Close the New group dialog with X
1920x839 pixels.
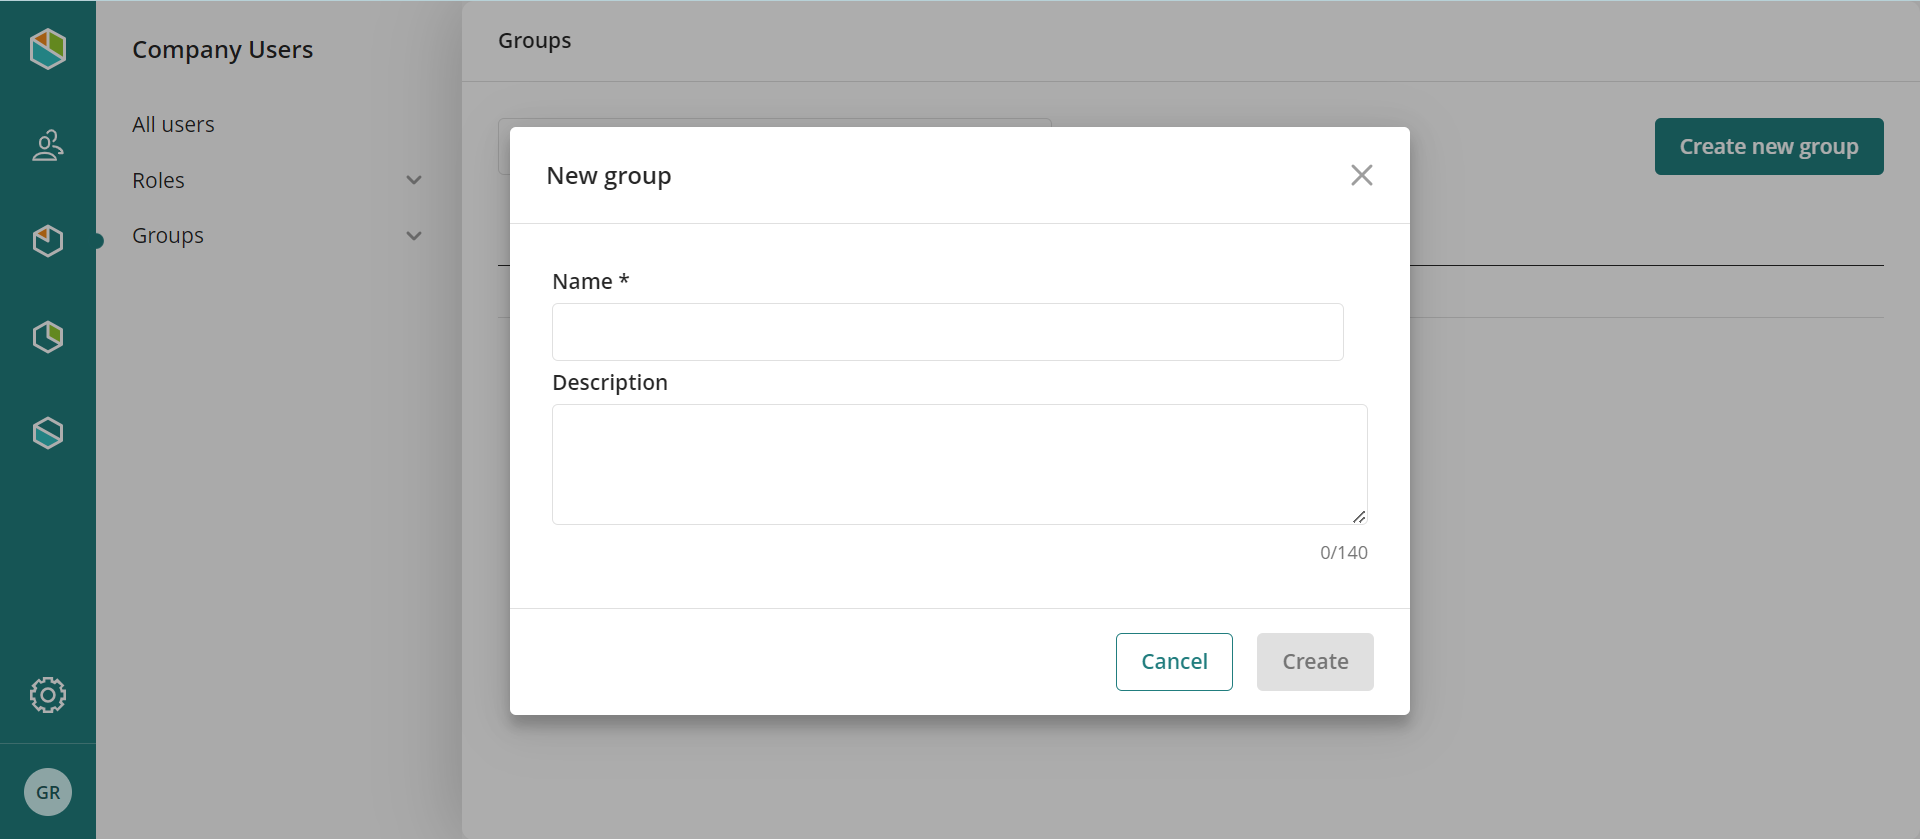point(1361,175)
